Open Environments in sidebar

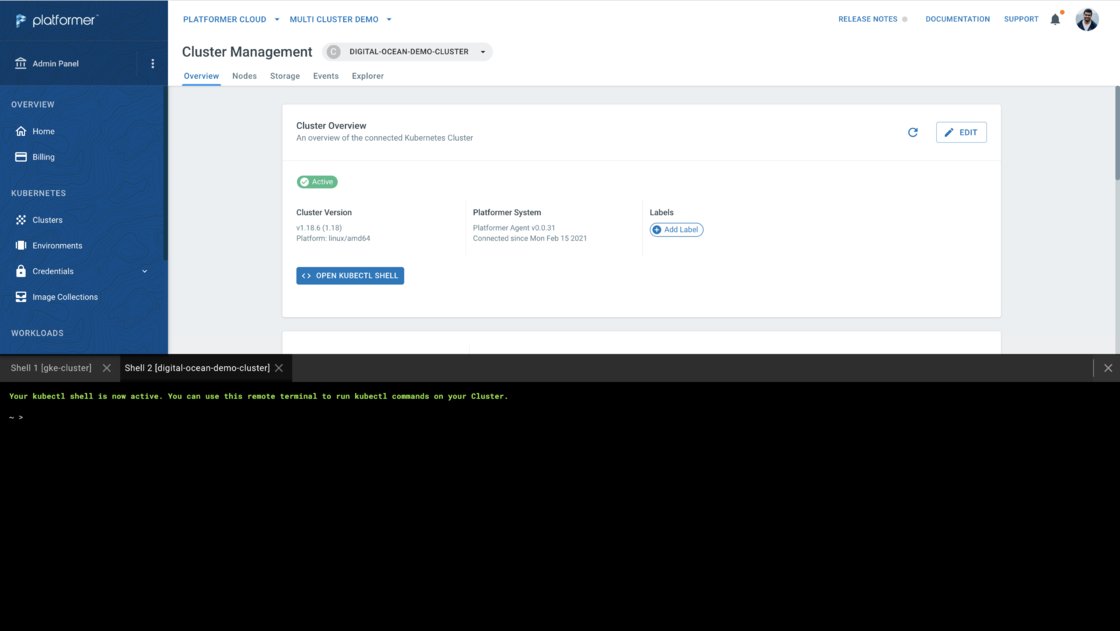click(57, 246)
